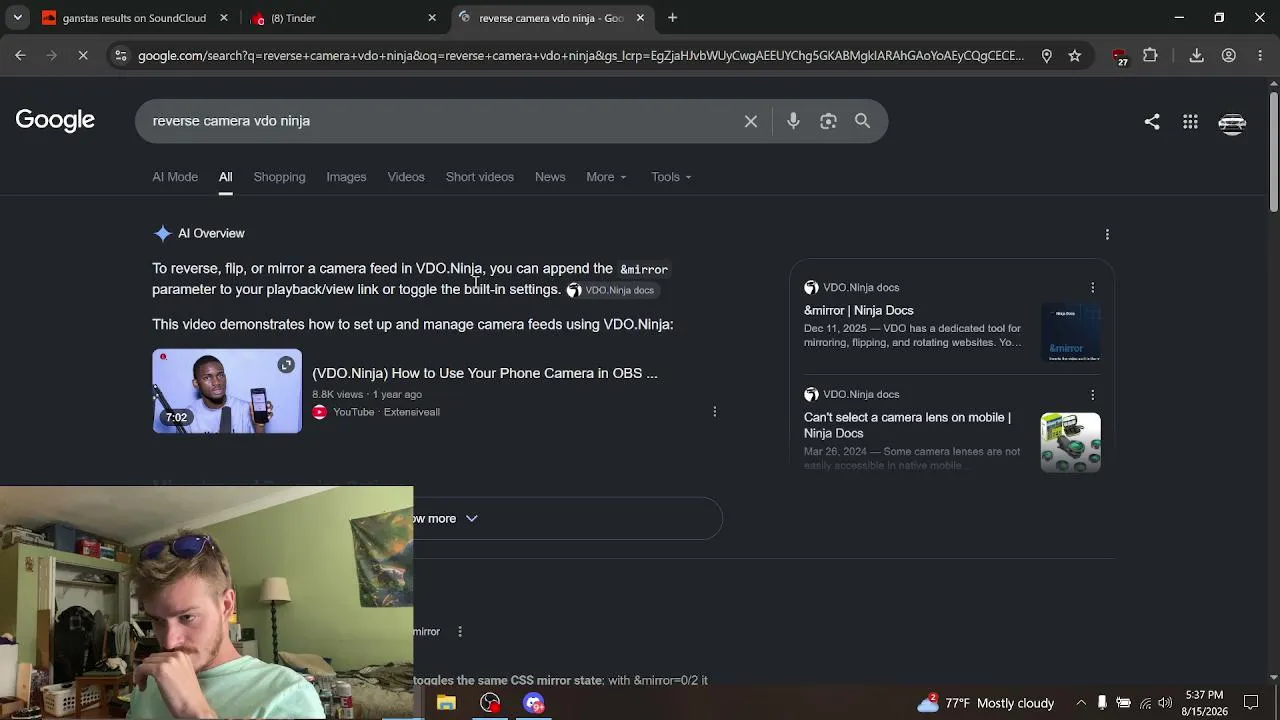Viewport: 1280px width, 720px height.
Task: Open Windows notification center
Action: click(1251, 703)
